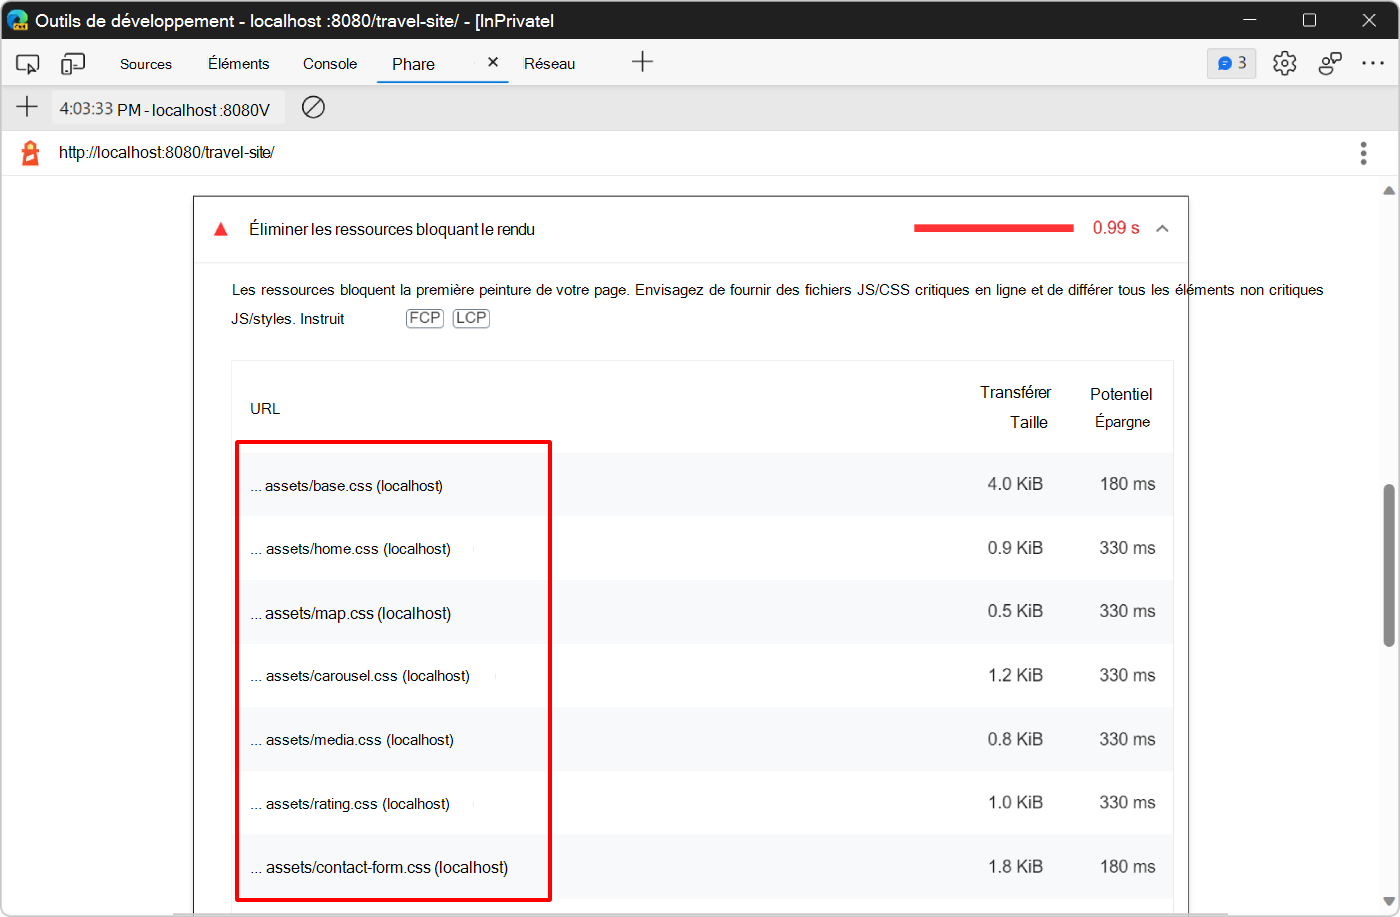This screenshot has height=917, width=1400.
Task: Click the Edge browser icon in title bar
Action: (18, 20)
